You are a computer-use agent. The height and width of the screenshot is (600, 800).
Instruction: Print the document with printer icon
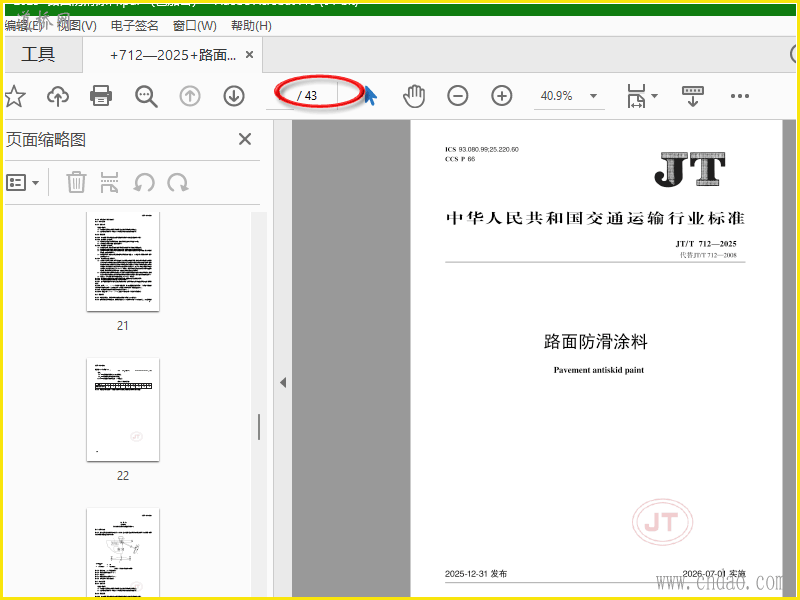coord(101,96)
